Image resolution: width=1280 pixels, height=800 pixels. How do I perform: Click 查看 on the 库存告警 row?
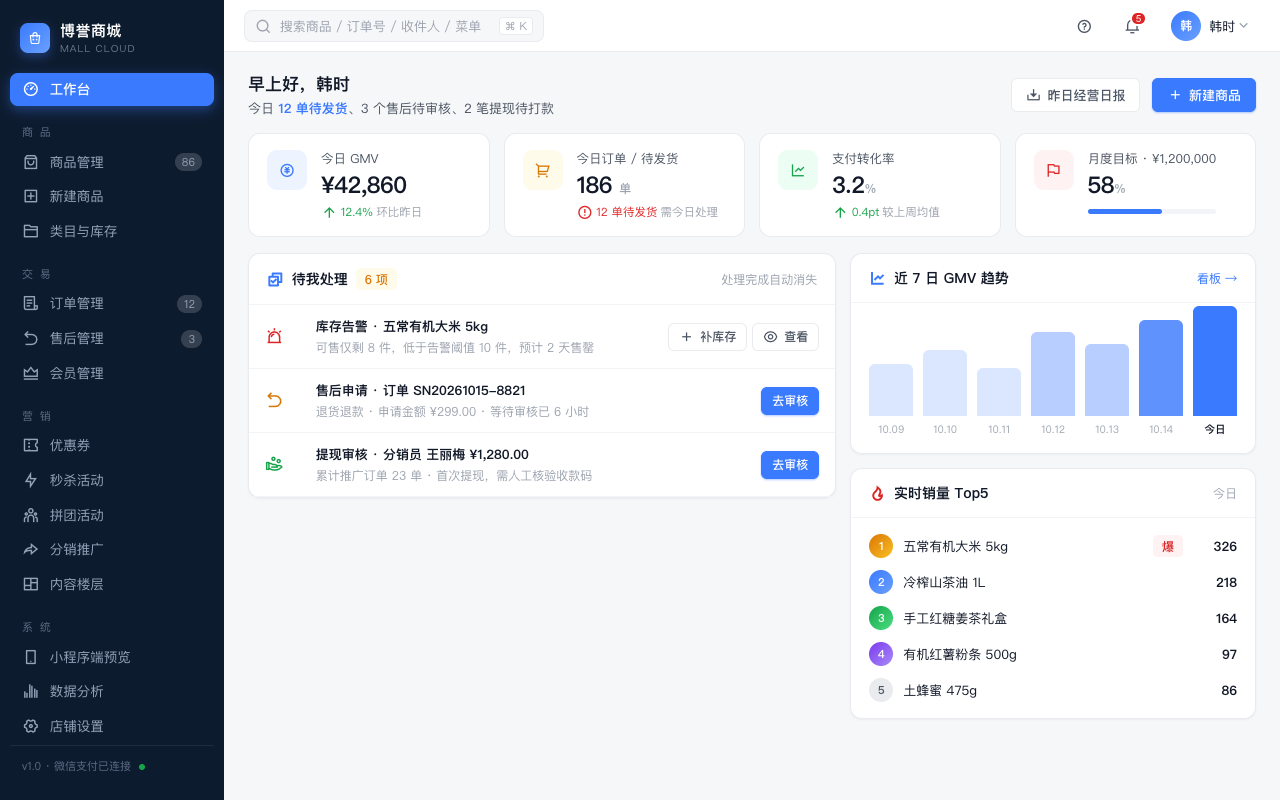(785, 337)
